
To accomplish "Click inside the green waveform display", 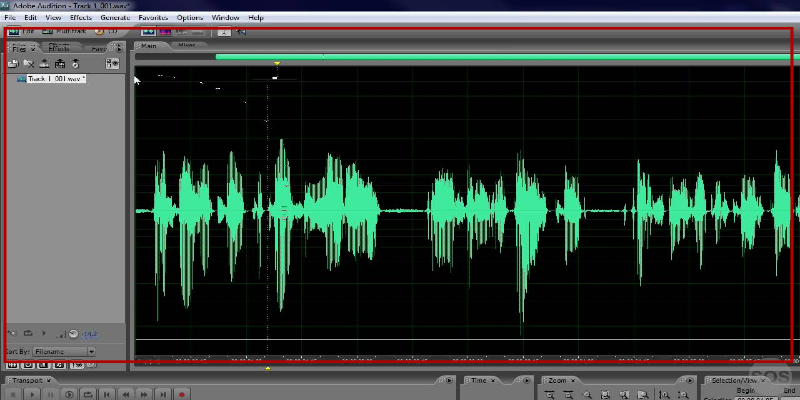I will (x=463, y=211).
